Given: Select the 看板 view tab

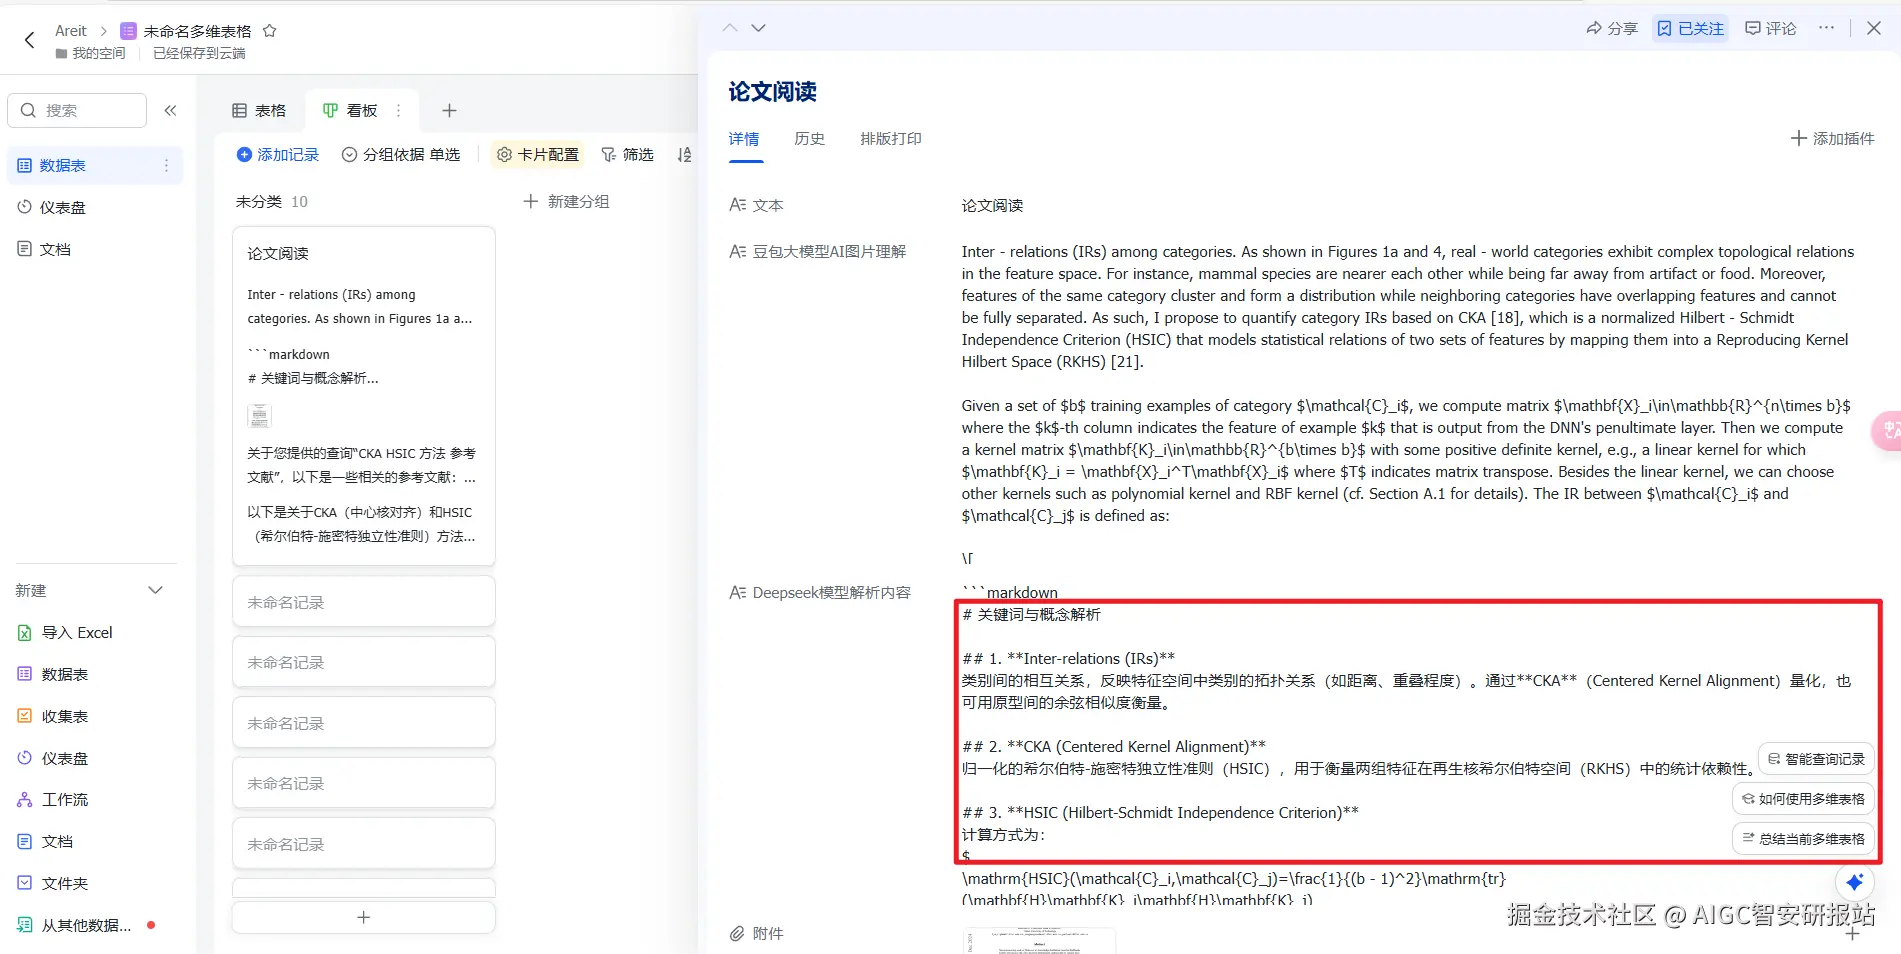Looking at the screenshot, I should [350, 110].
